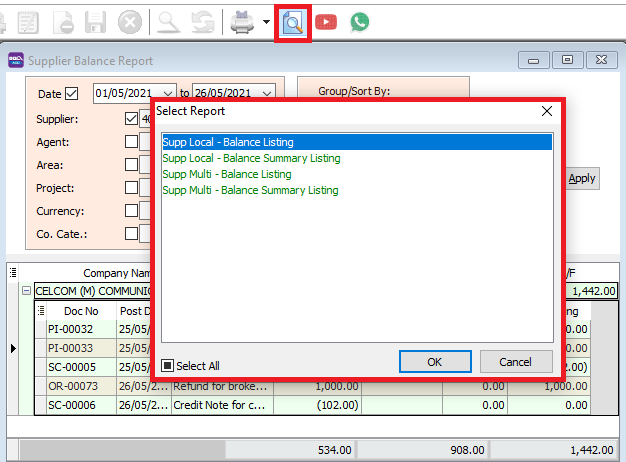The height and width of the screenshot is (462, 626).
Task: Click the WhatsApp support icon
Action: point(359,21)
